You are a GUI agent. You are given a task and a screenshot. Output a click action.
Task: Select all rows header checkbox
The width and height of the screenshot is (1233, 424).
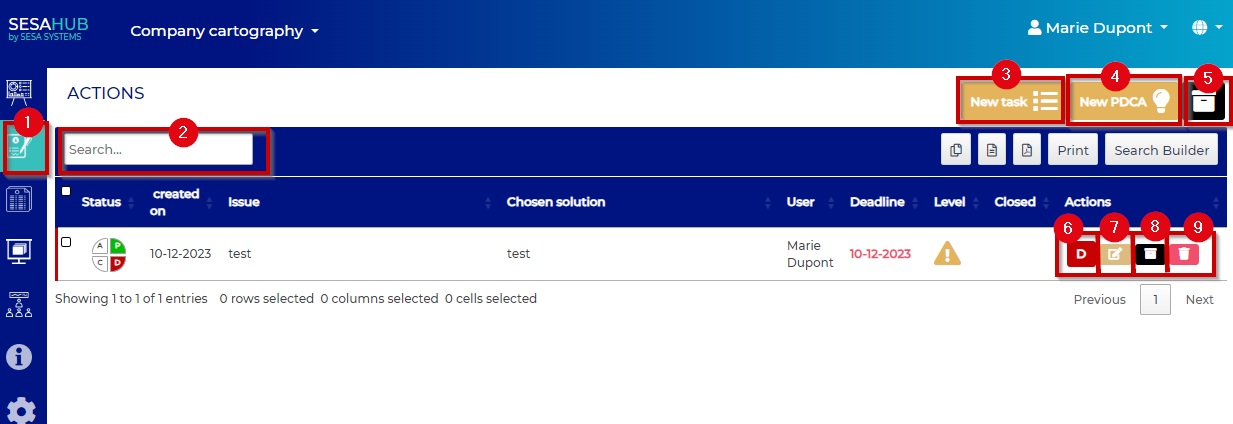tap(66, 191)
